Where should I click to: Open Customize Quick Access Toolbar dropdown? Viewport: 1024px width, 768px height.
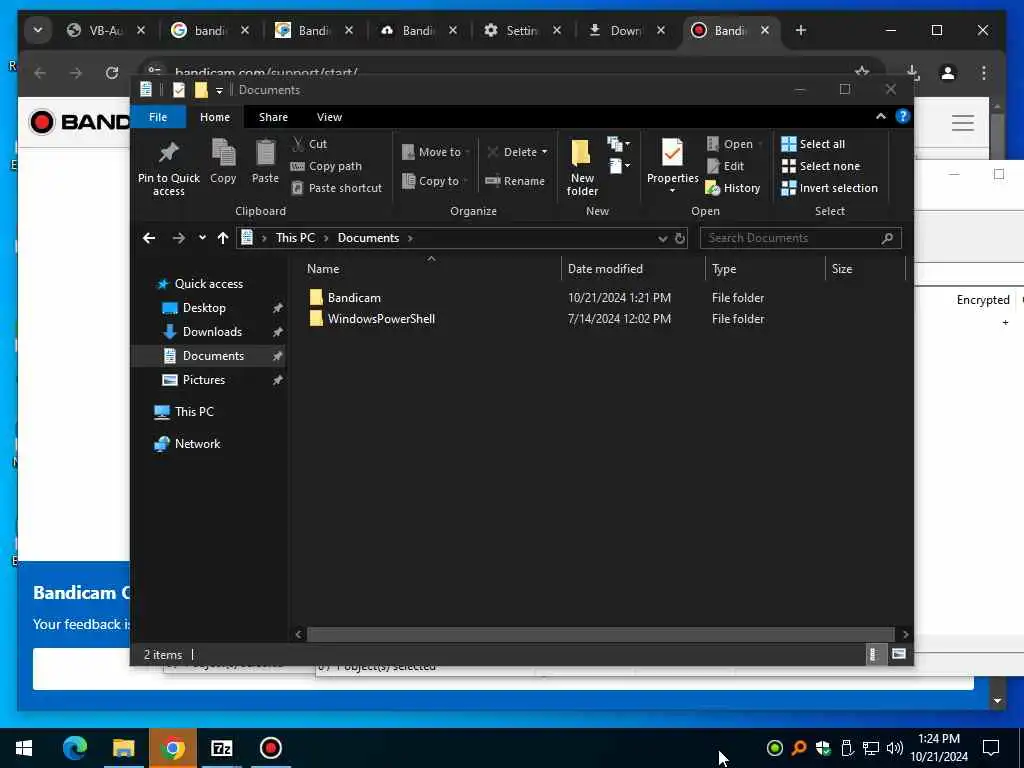pos(219,91)
